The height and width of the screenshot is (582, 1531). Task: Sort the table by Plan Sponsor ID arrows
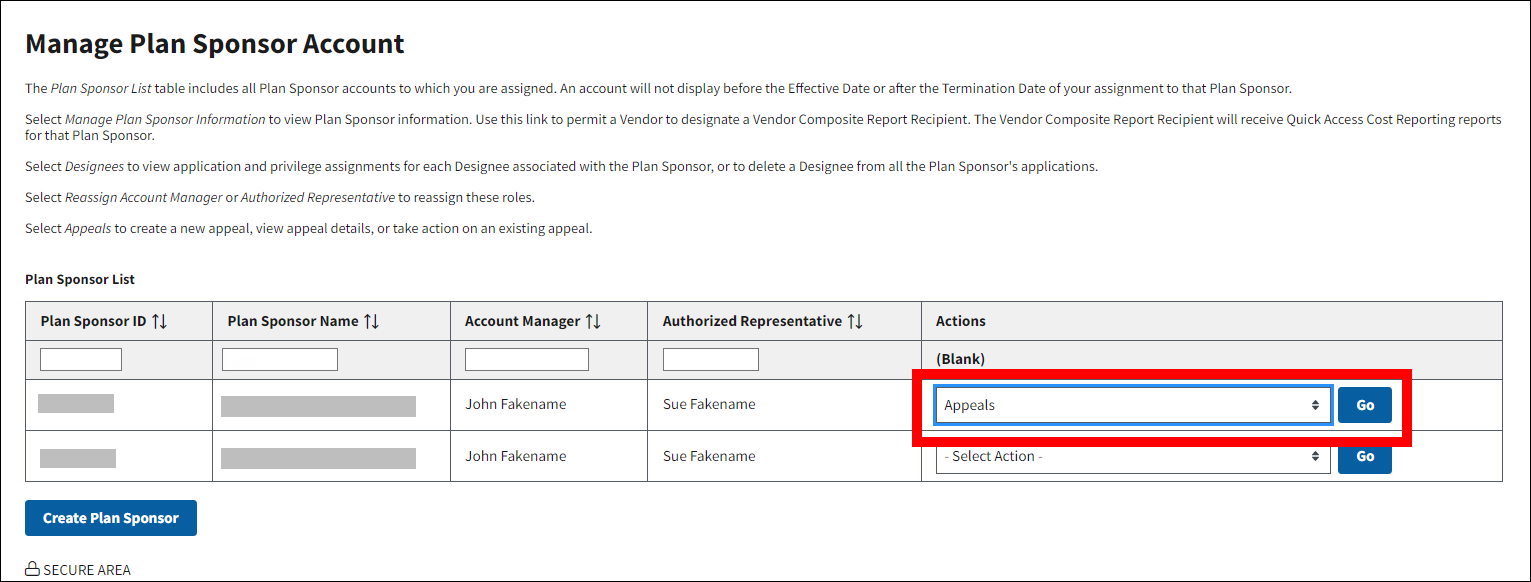[159, 321]
